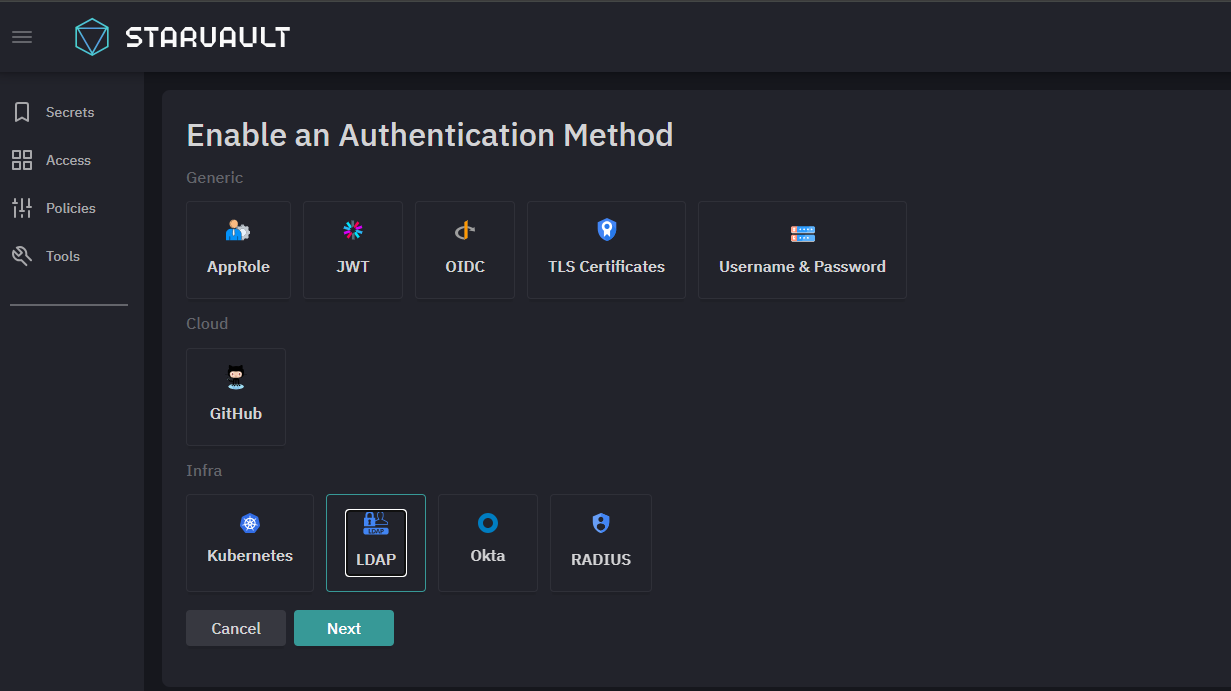Click the AppRole user gear icon
1231x691 pixels.
click(x=238, y=231)
